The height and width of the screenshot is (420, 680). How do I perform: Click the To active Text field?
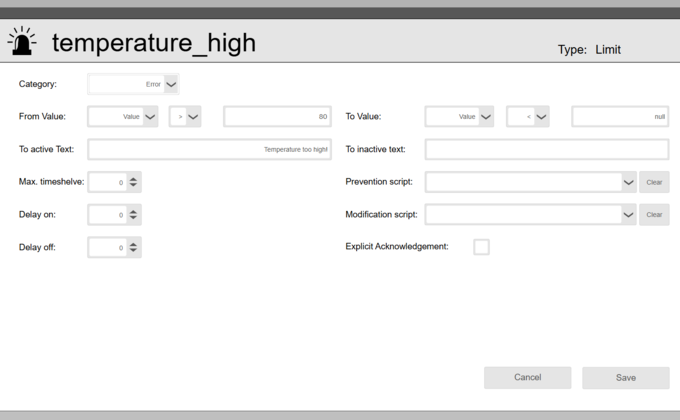click(209, 149)
